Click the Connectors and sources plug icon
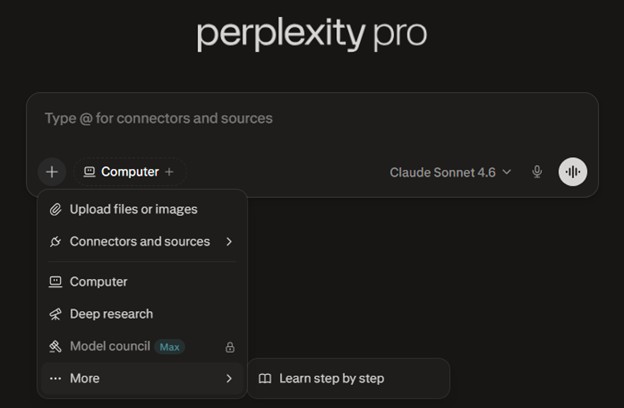624x408 pixels. (x=55, y=241)
